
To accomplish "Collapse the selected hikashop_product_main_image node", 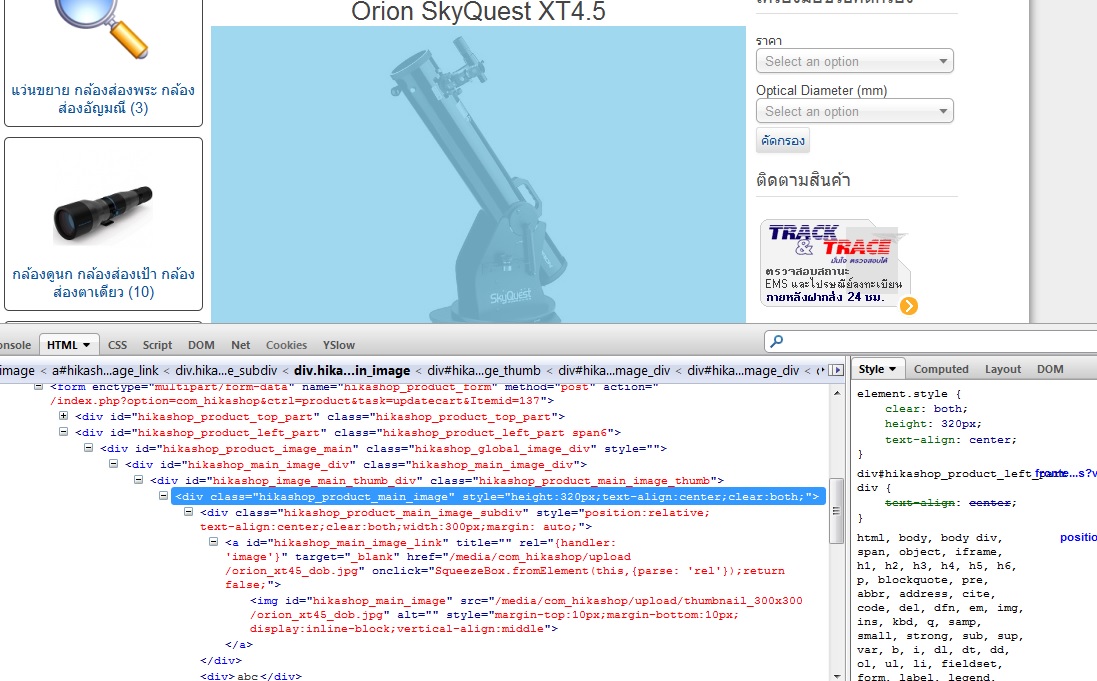I will click(164, 496).
